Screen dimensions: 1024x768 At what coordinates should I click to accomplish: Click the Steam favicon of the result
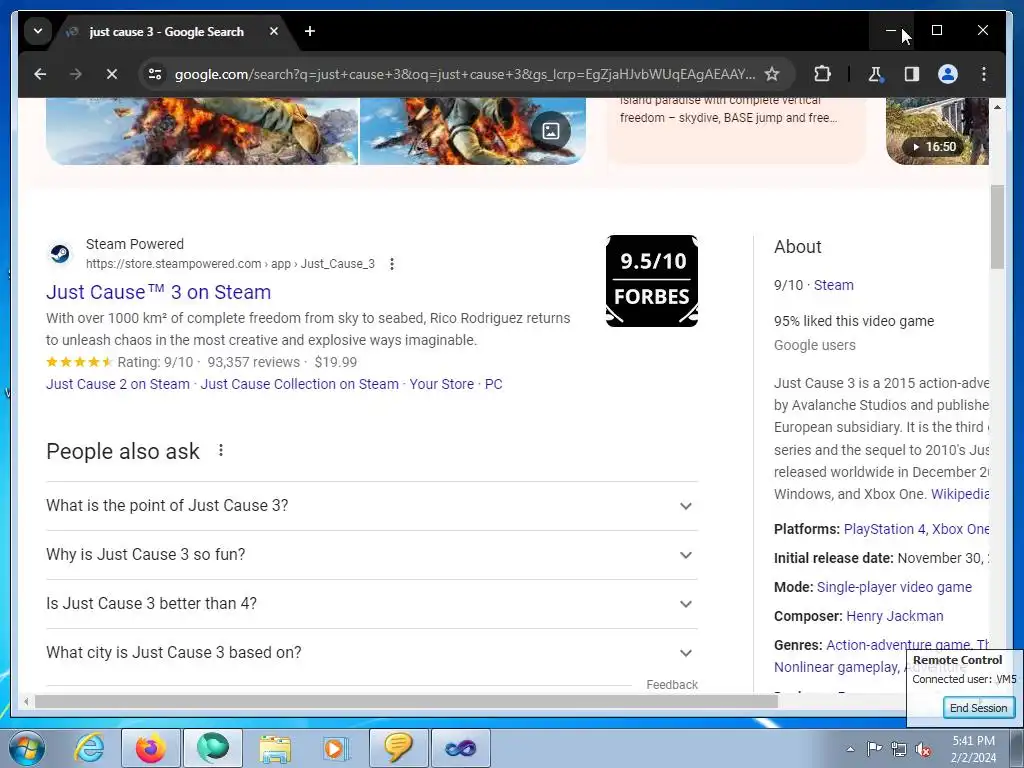click(x=60, y=253)
